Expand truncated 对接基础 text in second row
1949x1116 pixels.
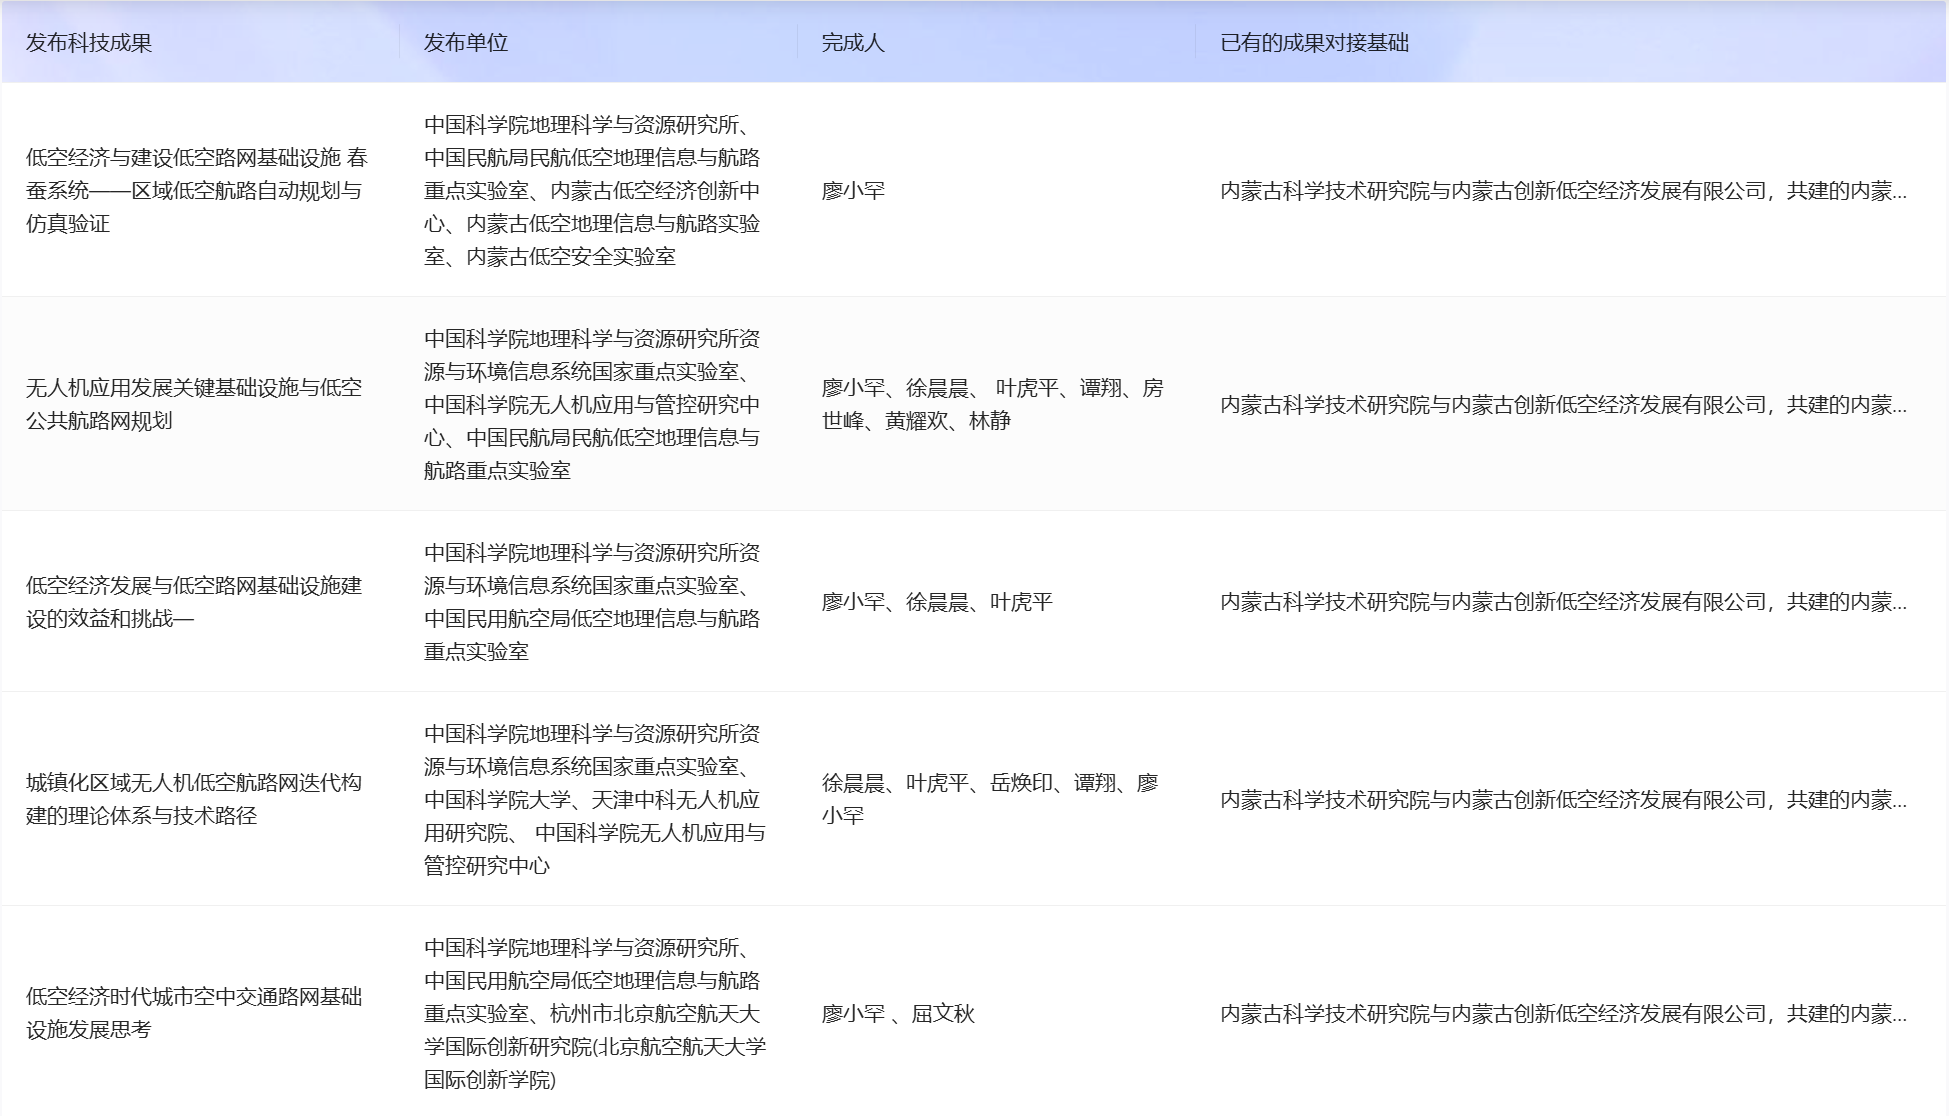(x=1562, y=405)
